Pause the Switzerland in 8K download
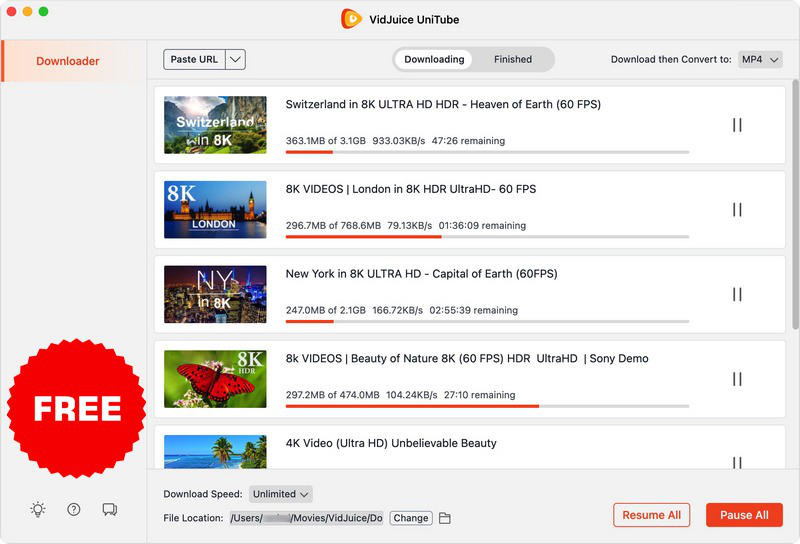The image size is (800, 544). (x=737, y=125)
